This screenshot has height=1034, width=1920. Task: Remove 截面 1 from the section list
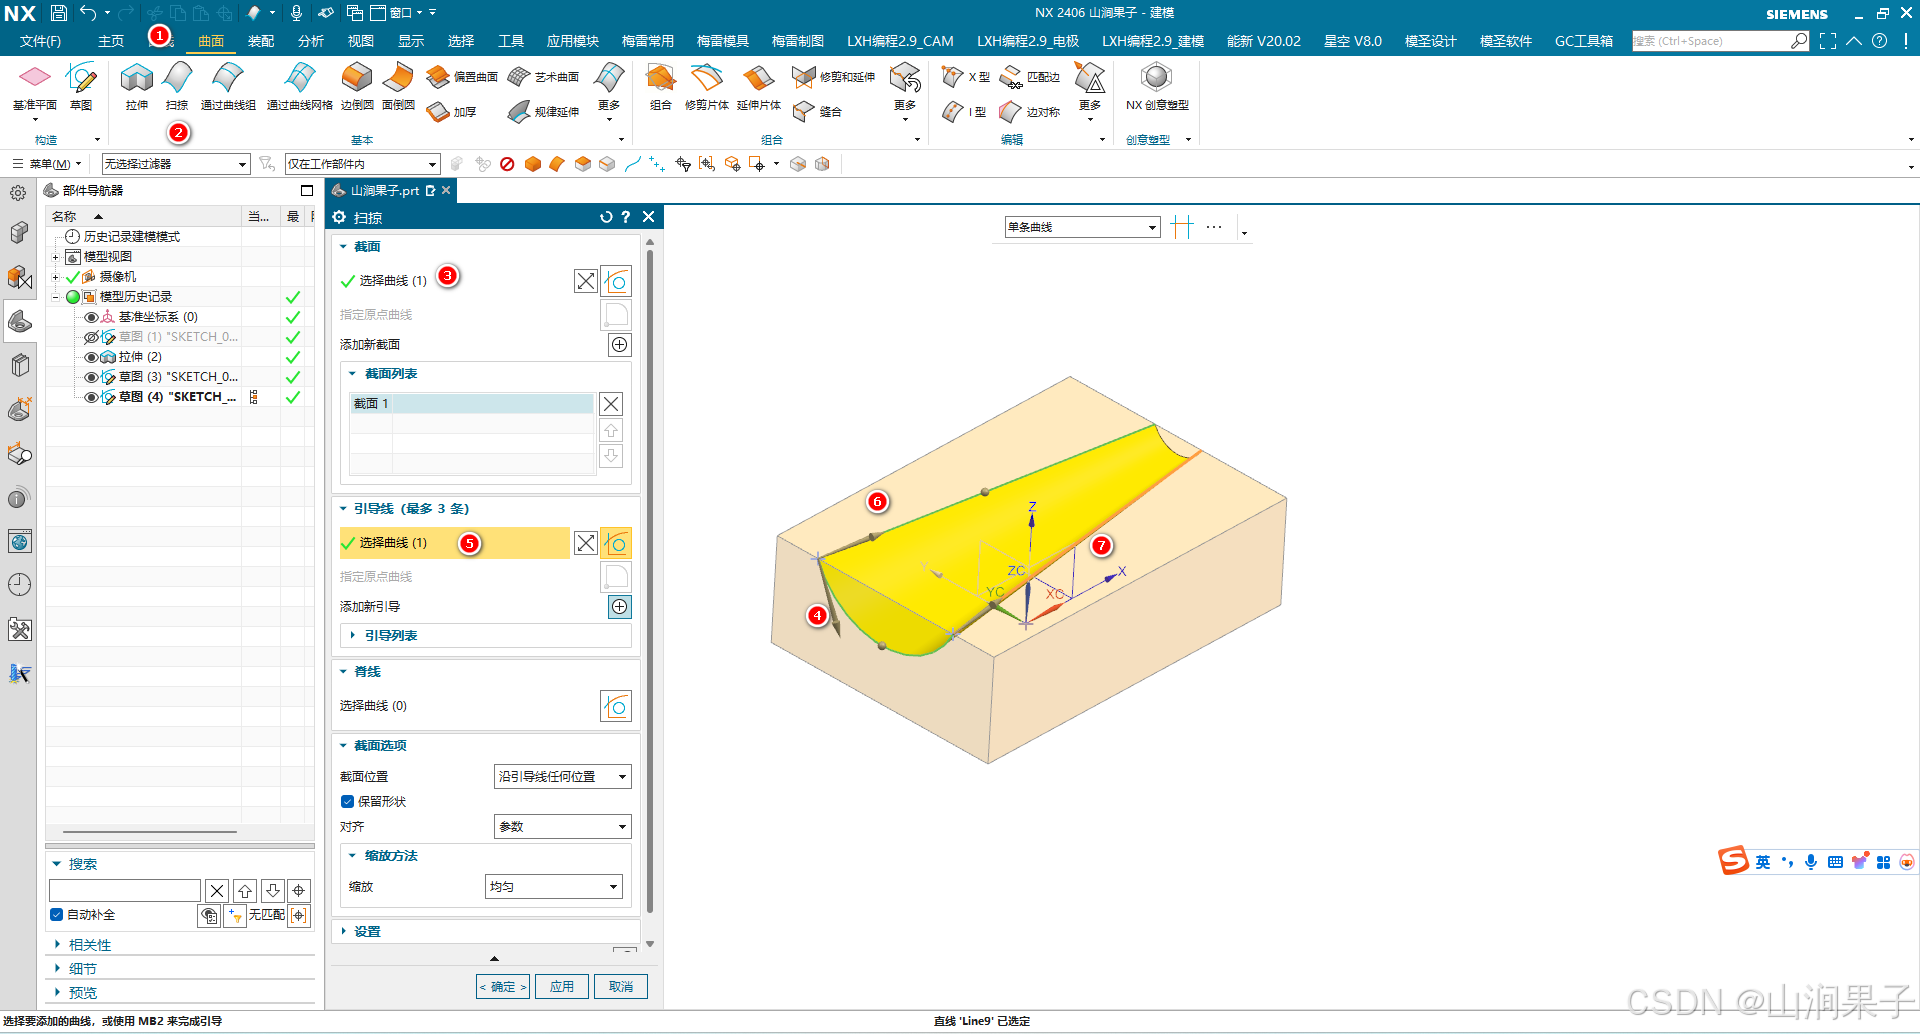pos(611,404)
